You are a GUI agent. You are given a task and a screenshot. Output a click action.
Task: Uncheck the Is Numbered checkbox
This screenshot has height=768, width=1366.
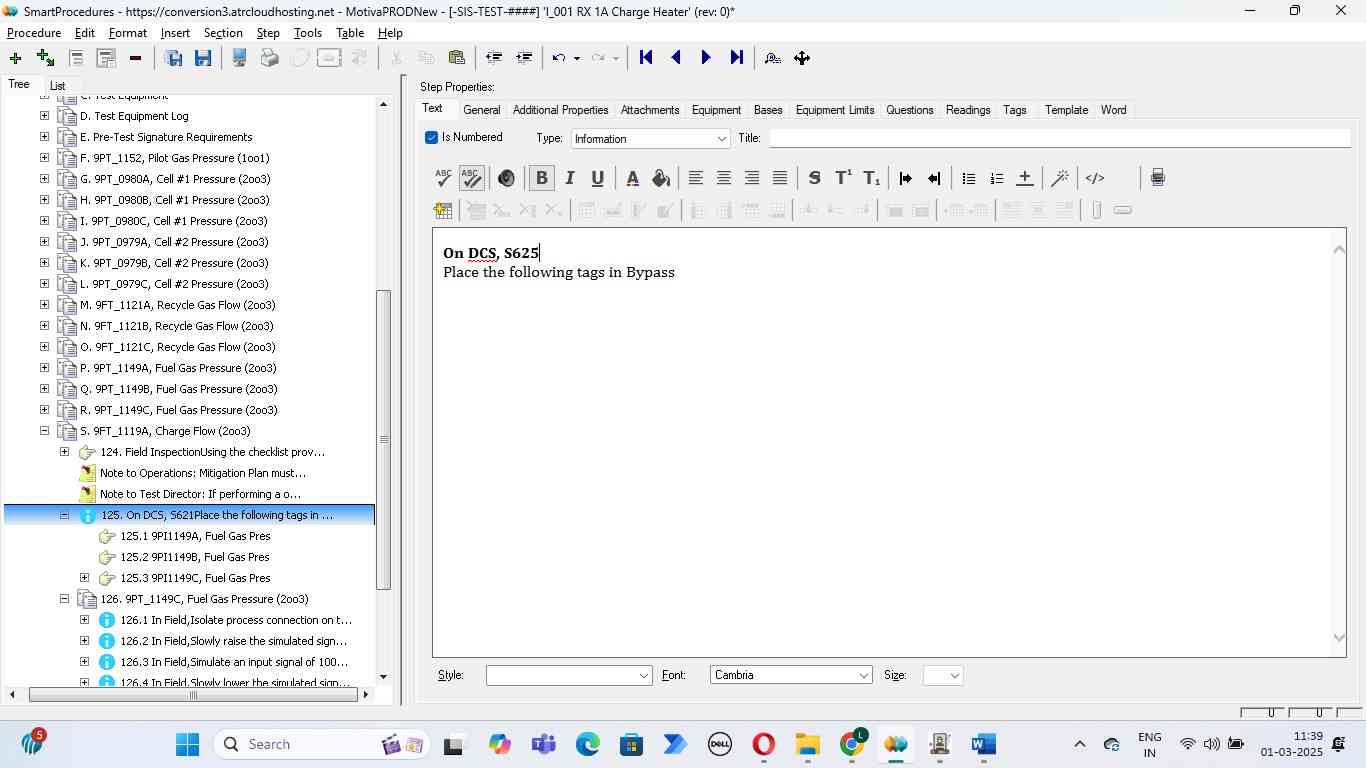click(x=431, y=138)
